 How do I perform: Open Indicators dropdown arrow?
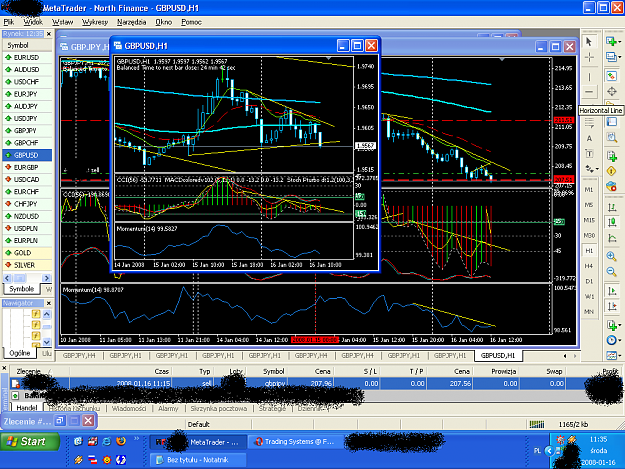(619, 326)
